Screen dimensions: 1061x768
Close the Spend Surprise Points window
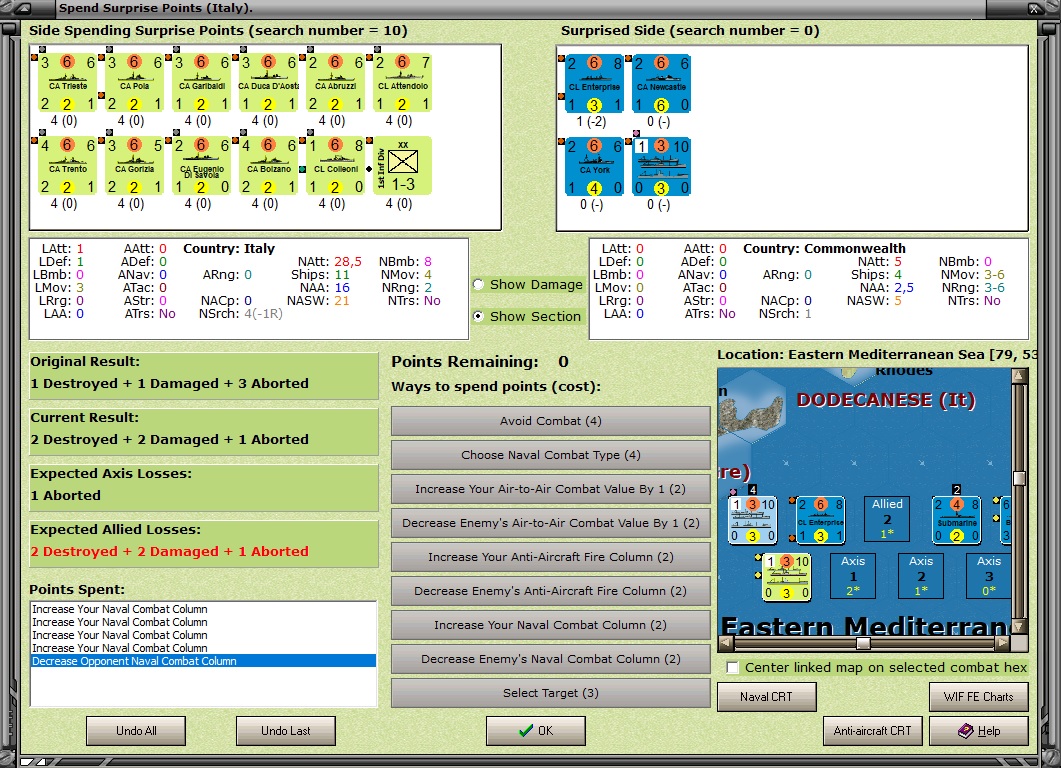coord(1035,9)
